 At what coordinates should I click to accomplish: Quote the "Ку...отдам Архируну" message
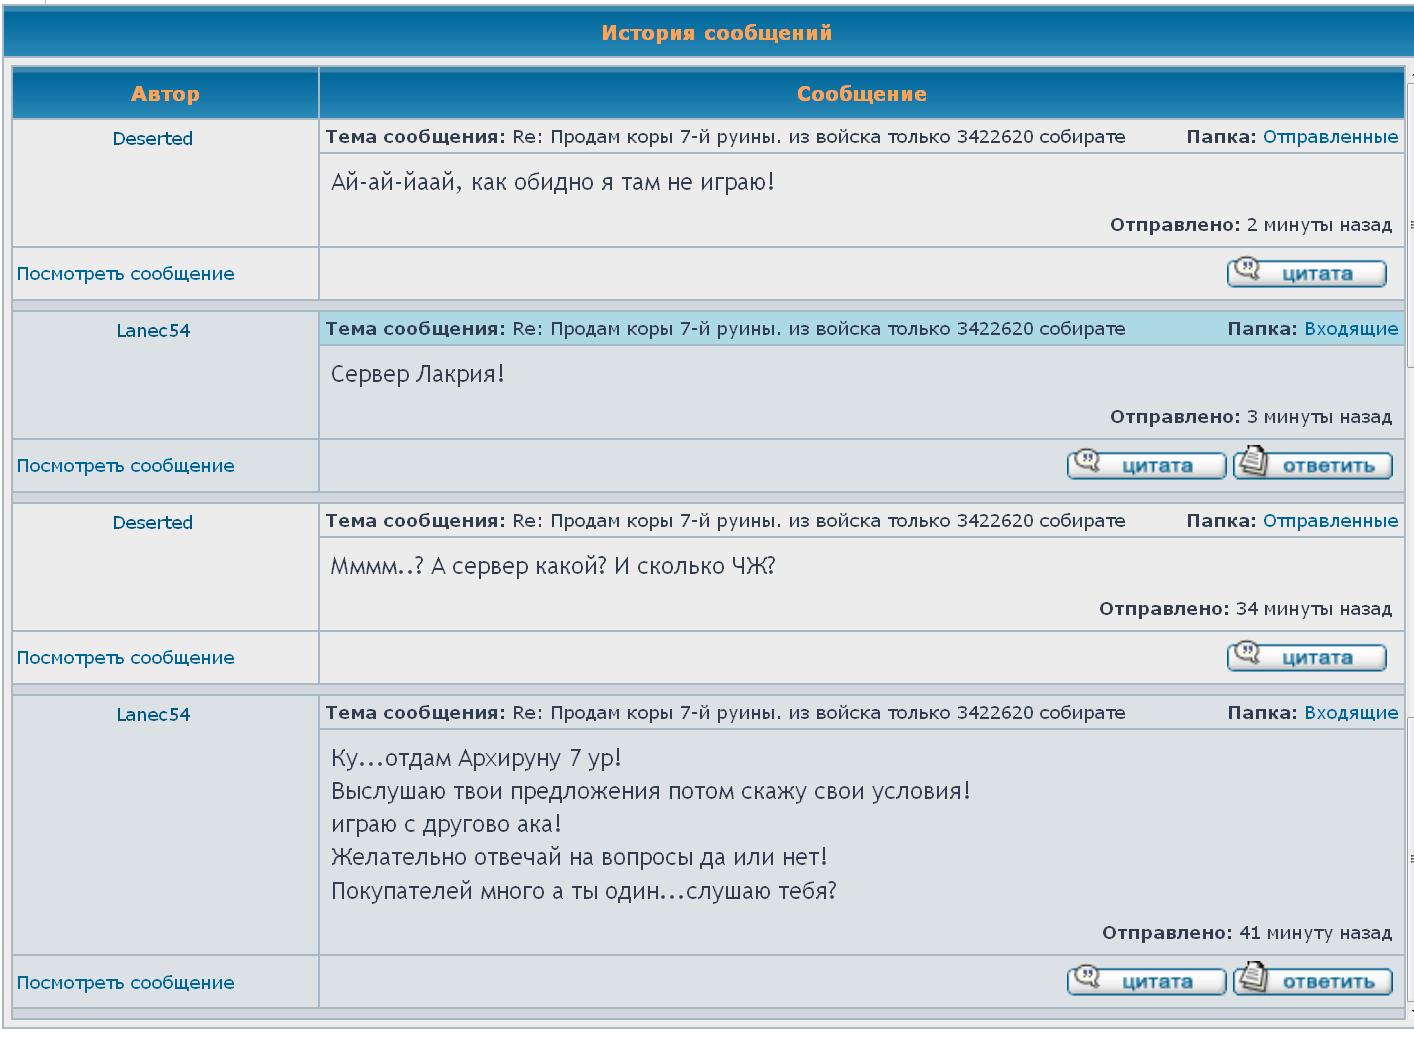(x=1146, y=981)
